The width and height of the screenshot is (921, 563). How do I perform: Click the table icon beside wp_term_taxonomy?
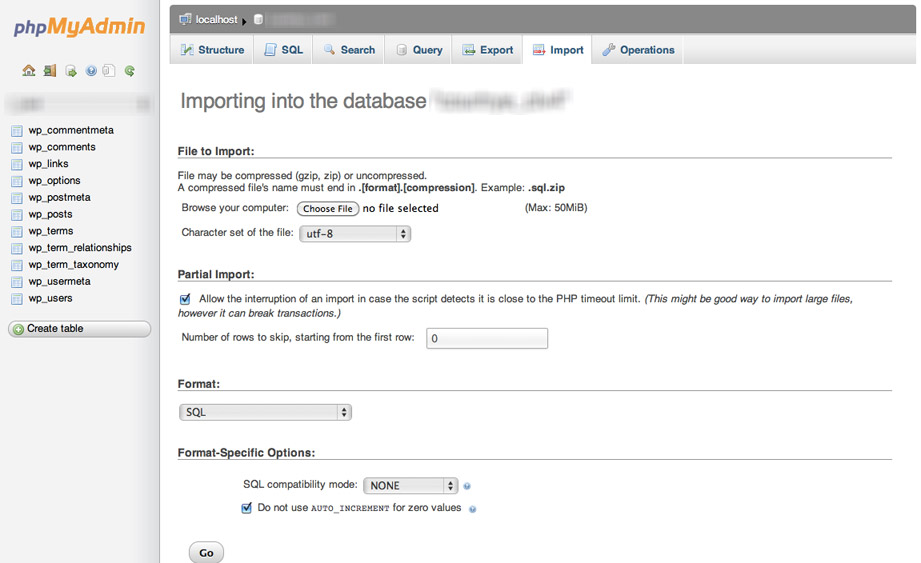[17, 265]
